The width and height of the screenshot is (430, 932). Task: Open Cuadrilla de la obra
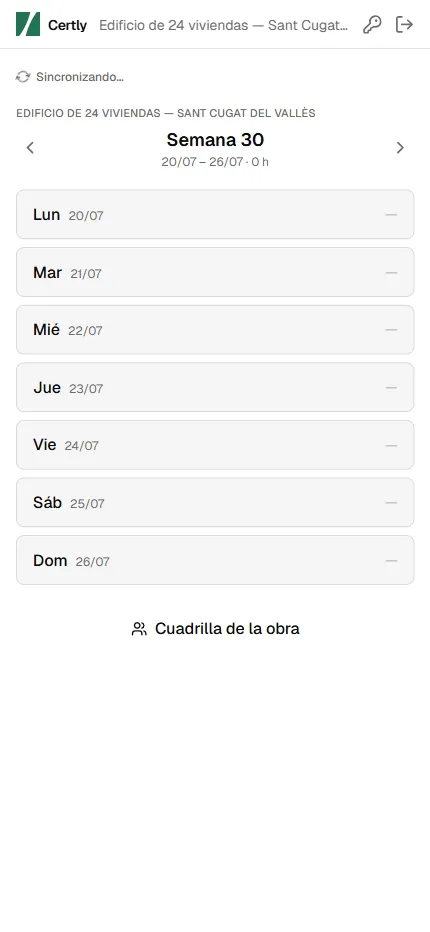tap(215, 629)
